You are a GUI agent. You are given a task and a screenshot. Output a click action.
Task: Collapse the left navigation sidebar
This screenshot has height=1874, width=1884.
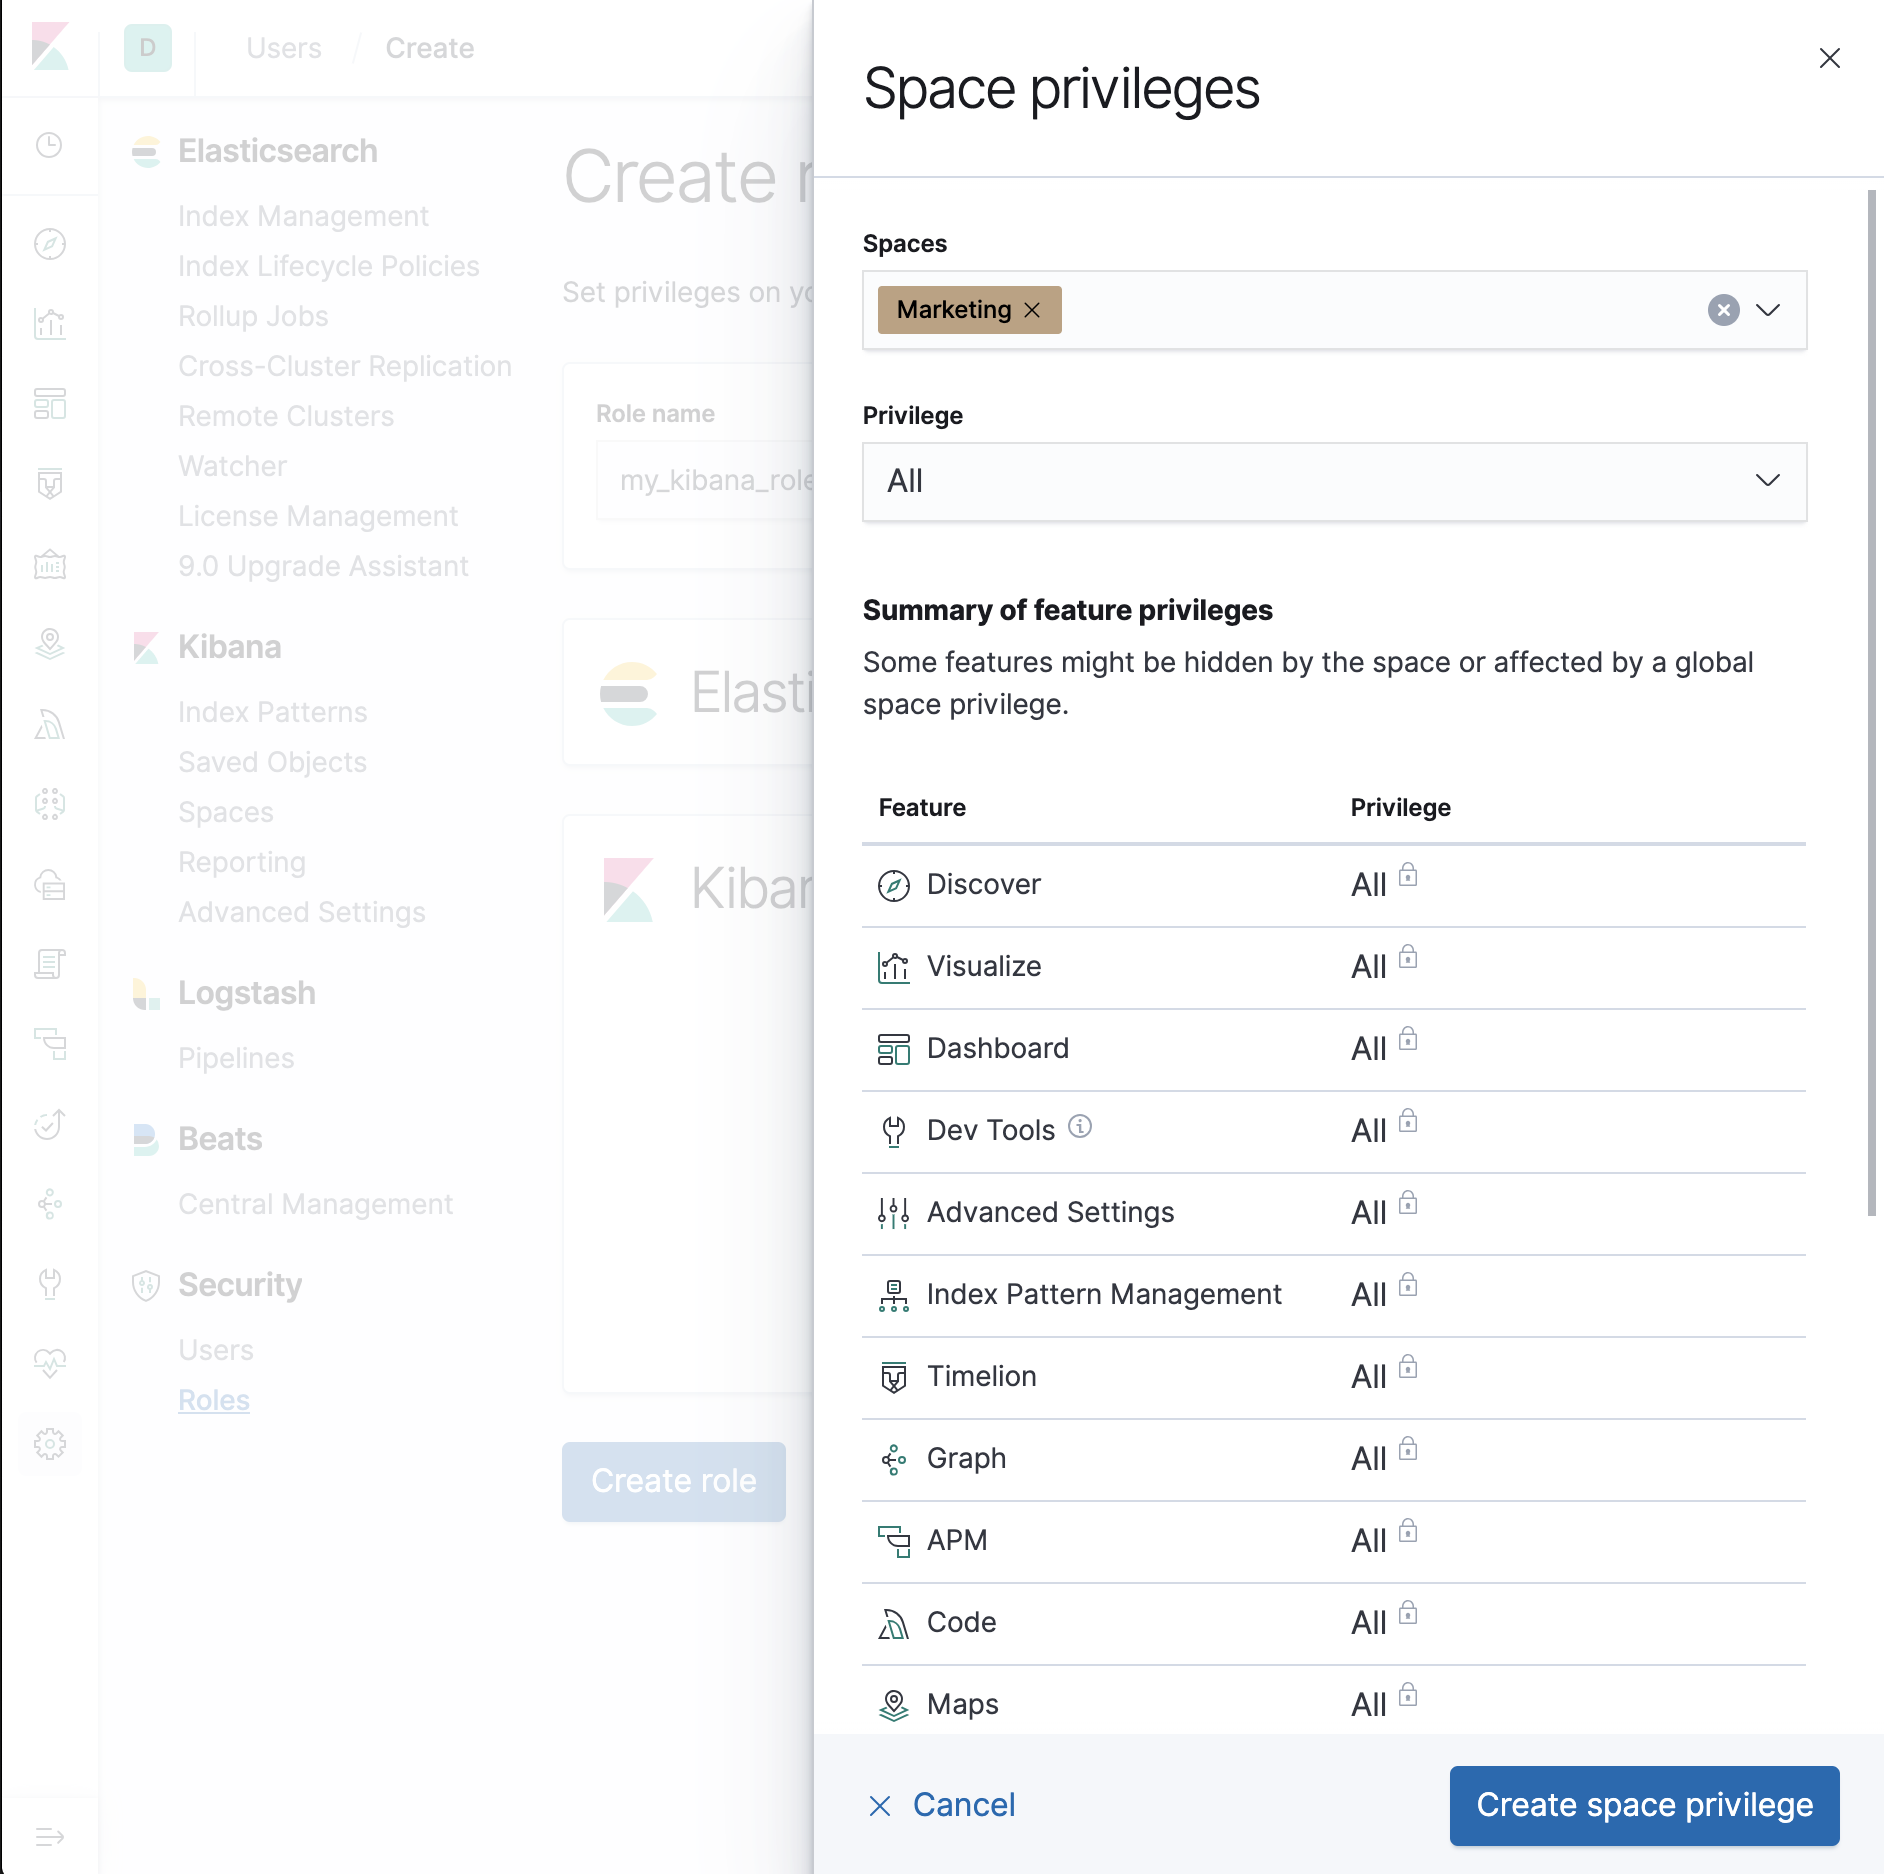(x=50, y=1836)
